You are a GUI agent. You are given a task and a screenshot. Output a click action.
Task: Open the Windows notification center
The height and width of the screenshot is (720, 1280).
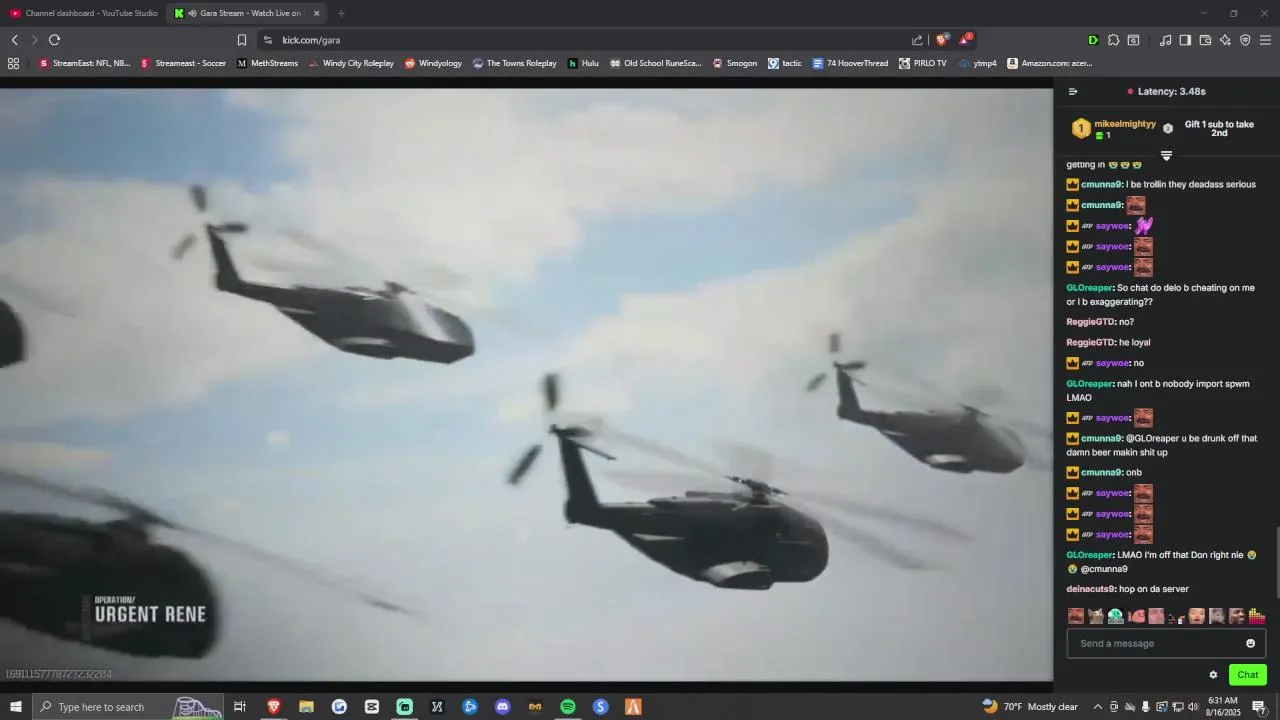(1259, 707)
